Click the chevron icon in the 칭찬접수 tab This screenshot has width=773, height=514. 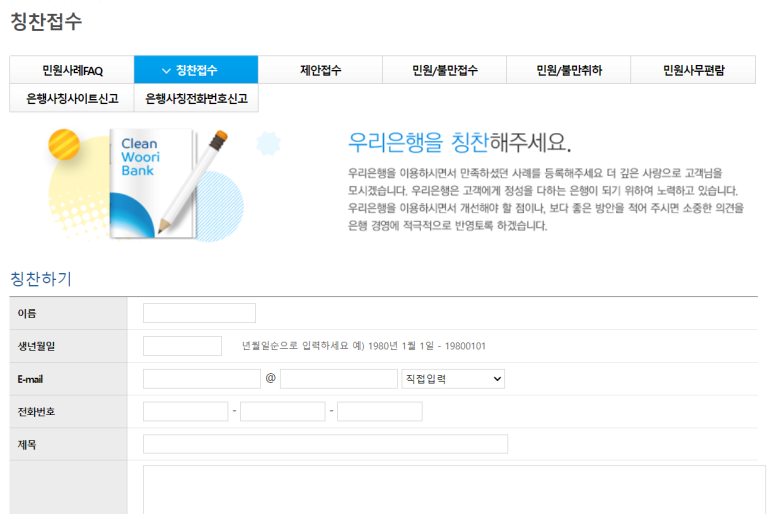[x=166, y=71]
